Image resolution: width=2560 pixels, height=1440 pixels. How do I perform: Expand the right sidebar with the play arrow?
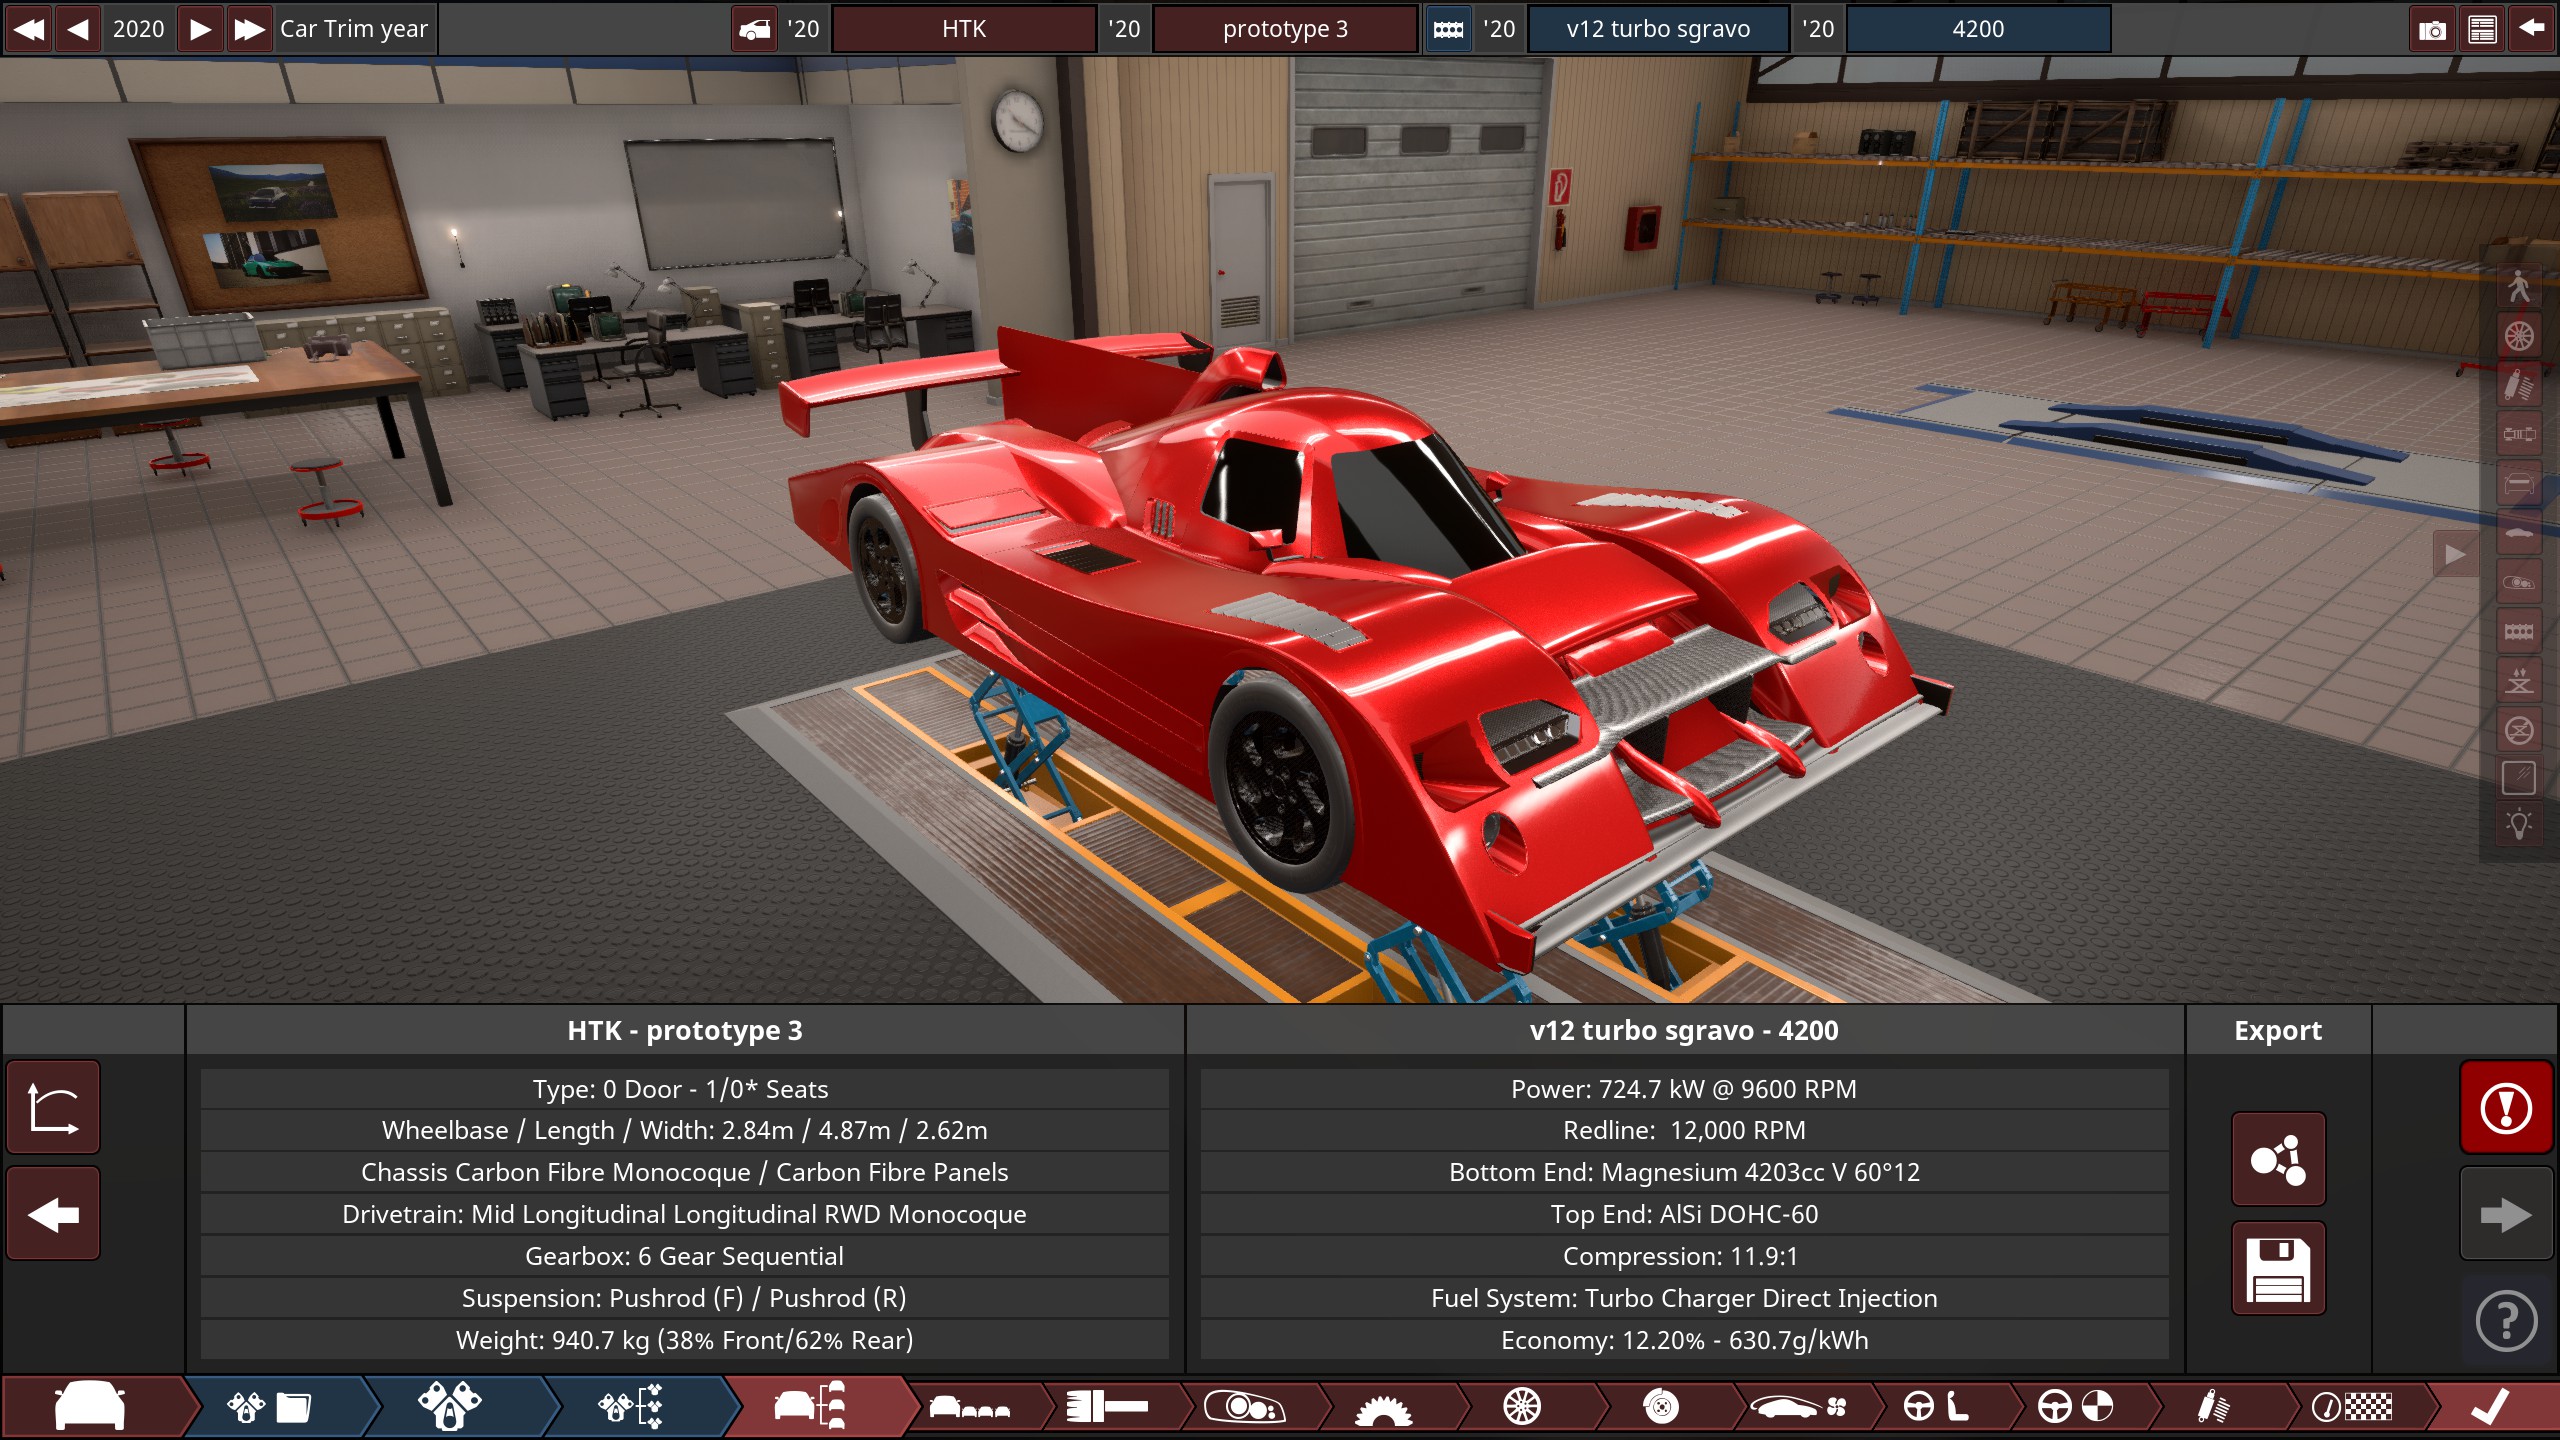(x=2455, y=554)
